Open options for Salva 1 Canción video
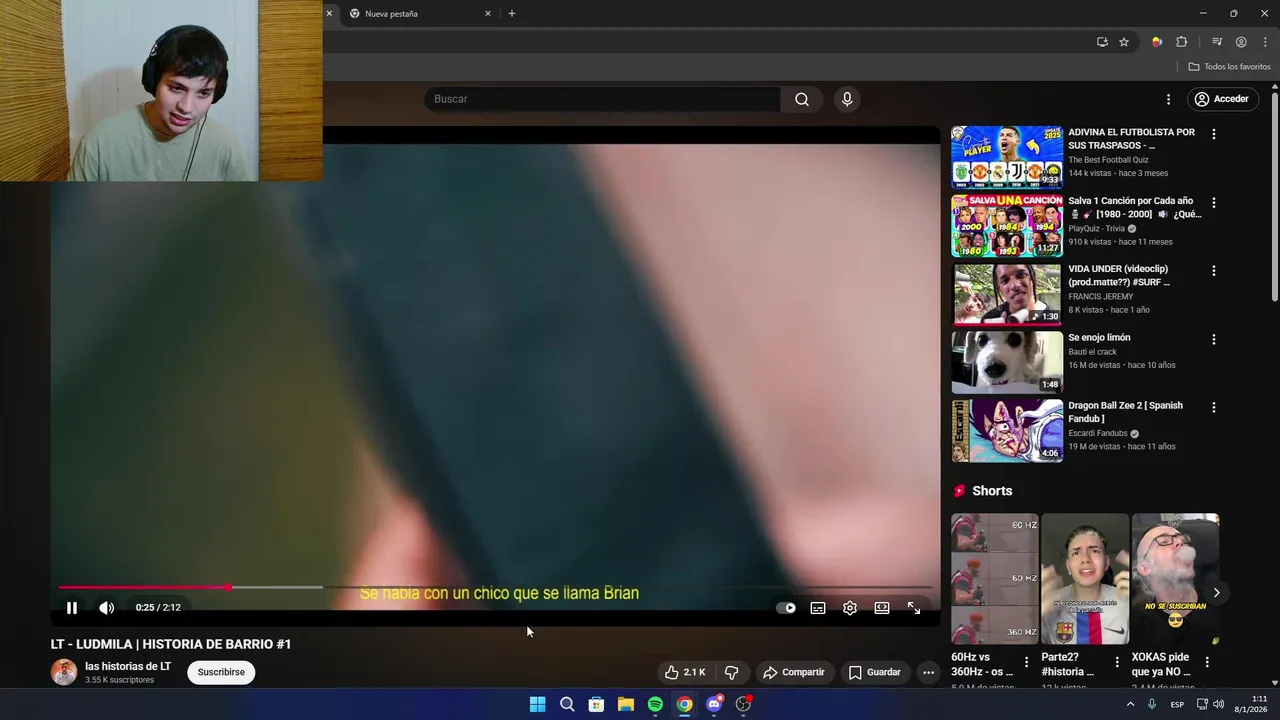The width and height of the screenshot is (1280, 720). click(1214, 202)
